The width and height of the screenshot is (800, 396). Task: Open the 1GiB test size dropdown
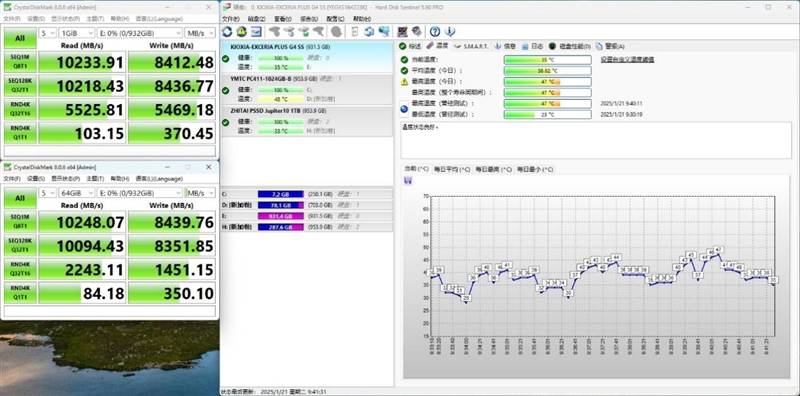click(77, 33)
